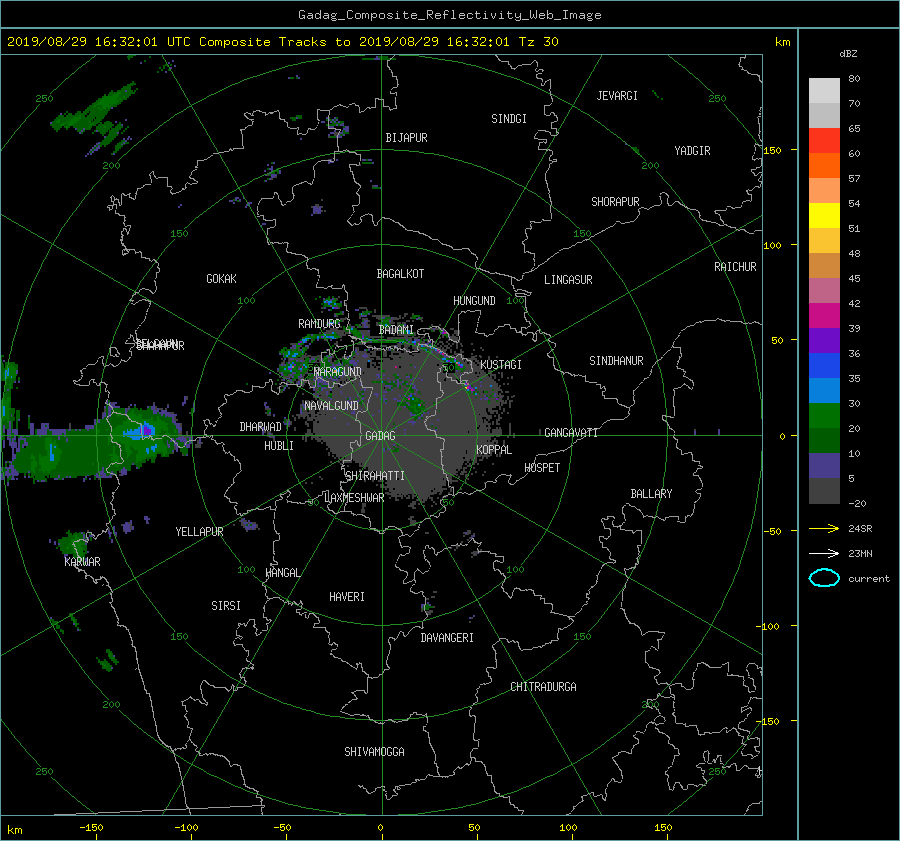Click the purple 36 dBZ color swatch
Image resolution: width=900 pixels, height=841 pixels.
point(824,341)
